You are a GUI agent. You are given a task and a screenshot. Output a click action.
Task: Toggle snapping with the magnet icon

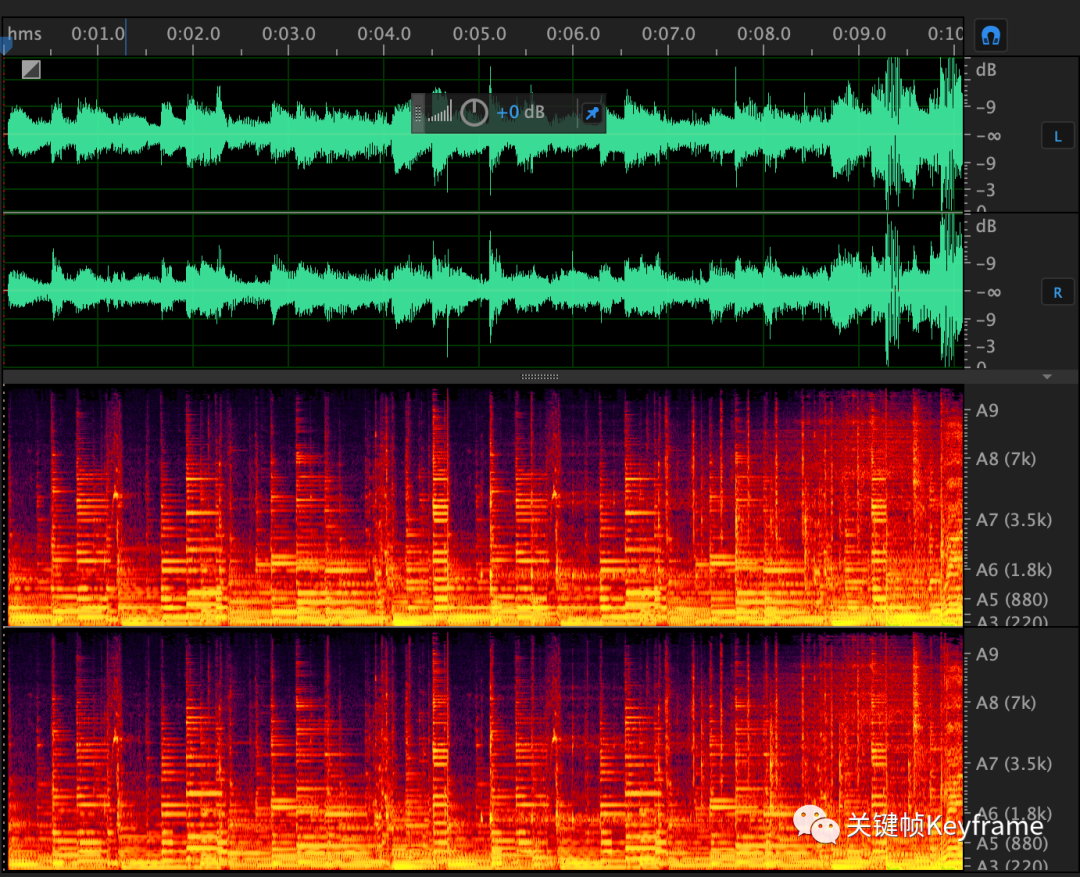coord(990,37)
